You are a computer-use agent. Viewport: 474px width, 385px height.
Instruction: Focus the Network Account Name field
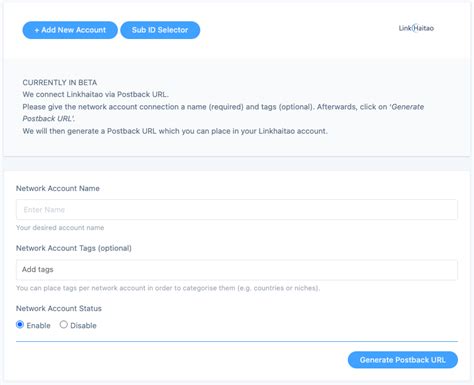click(x=237, y=210)
